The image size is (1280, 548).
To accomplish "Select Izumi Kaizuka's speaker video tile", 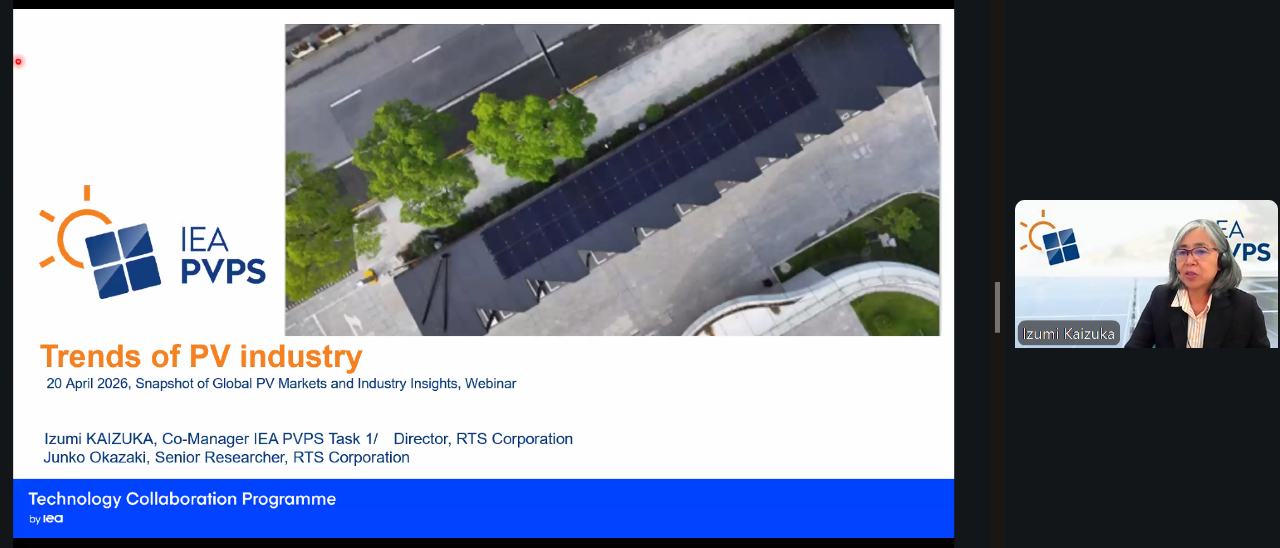I will click(1146, 273).
